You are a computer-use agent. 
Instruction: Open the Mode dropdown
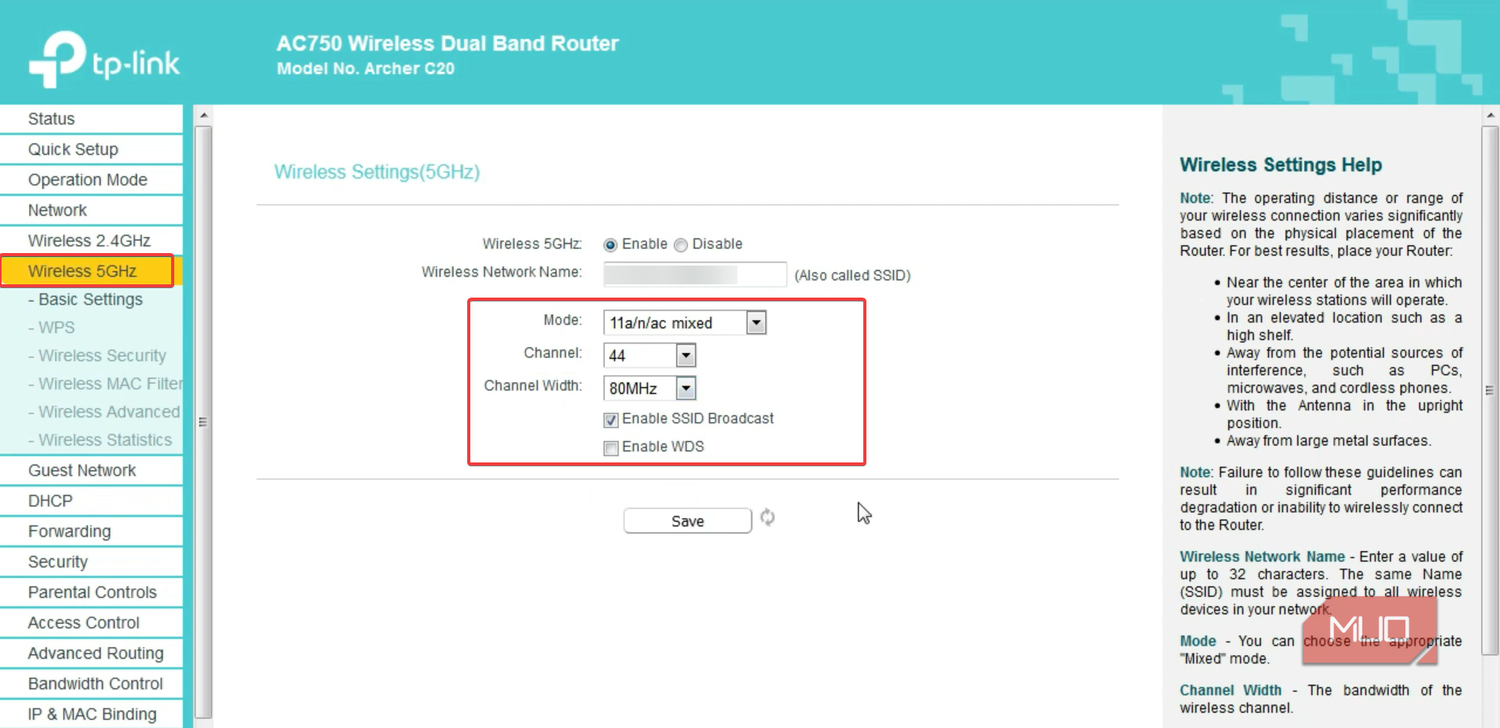point(685,323)
